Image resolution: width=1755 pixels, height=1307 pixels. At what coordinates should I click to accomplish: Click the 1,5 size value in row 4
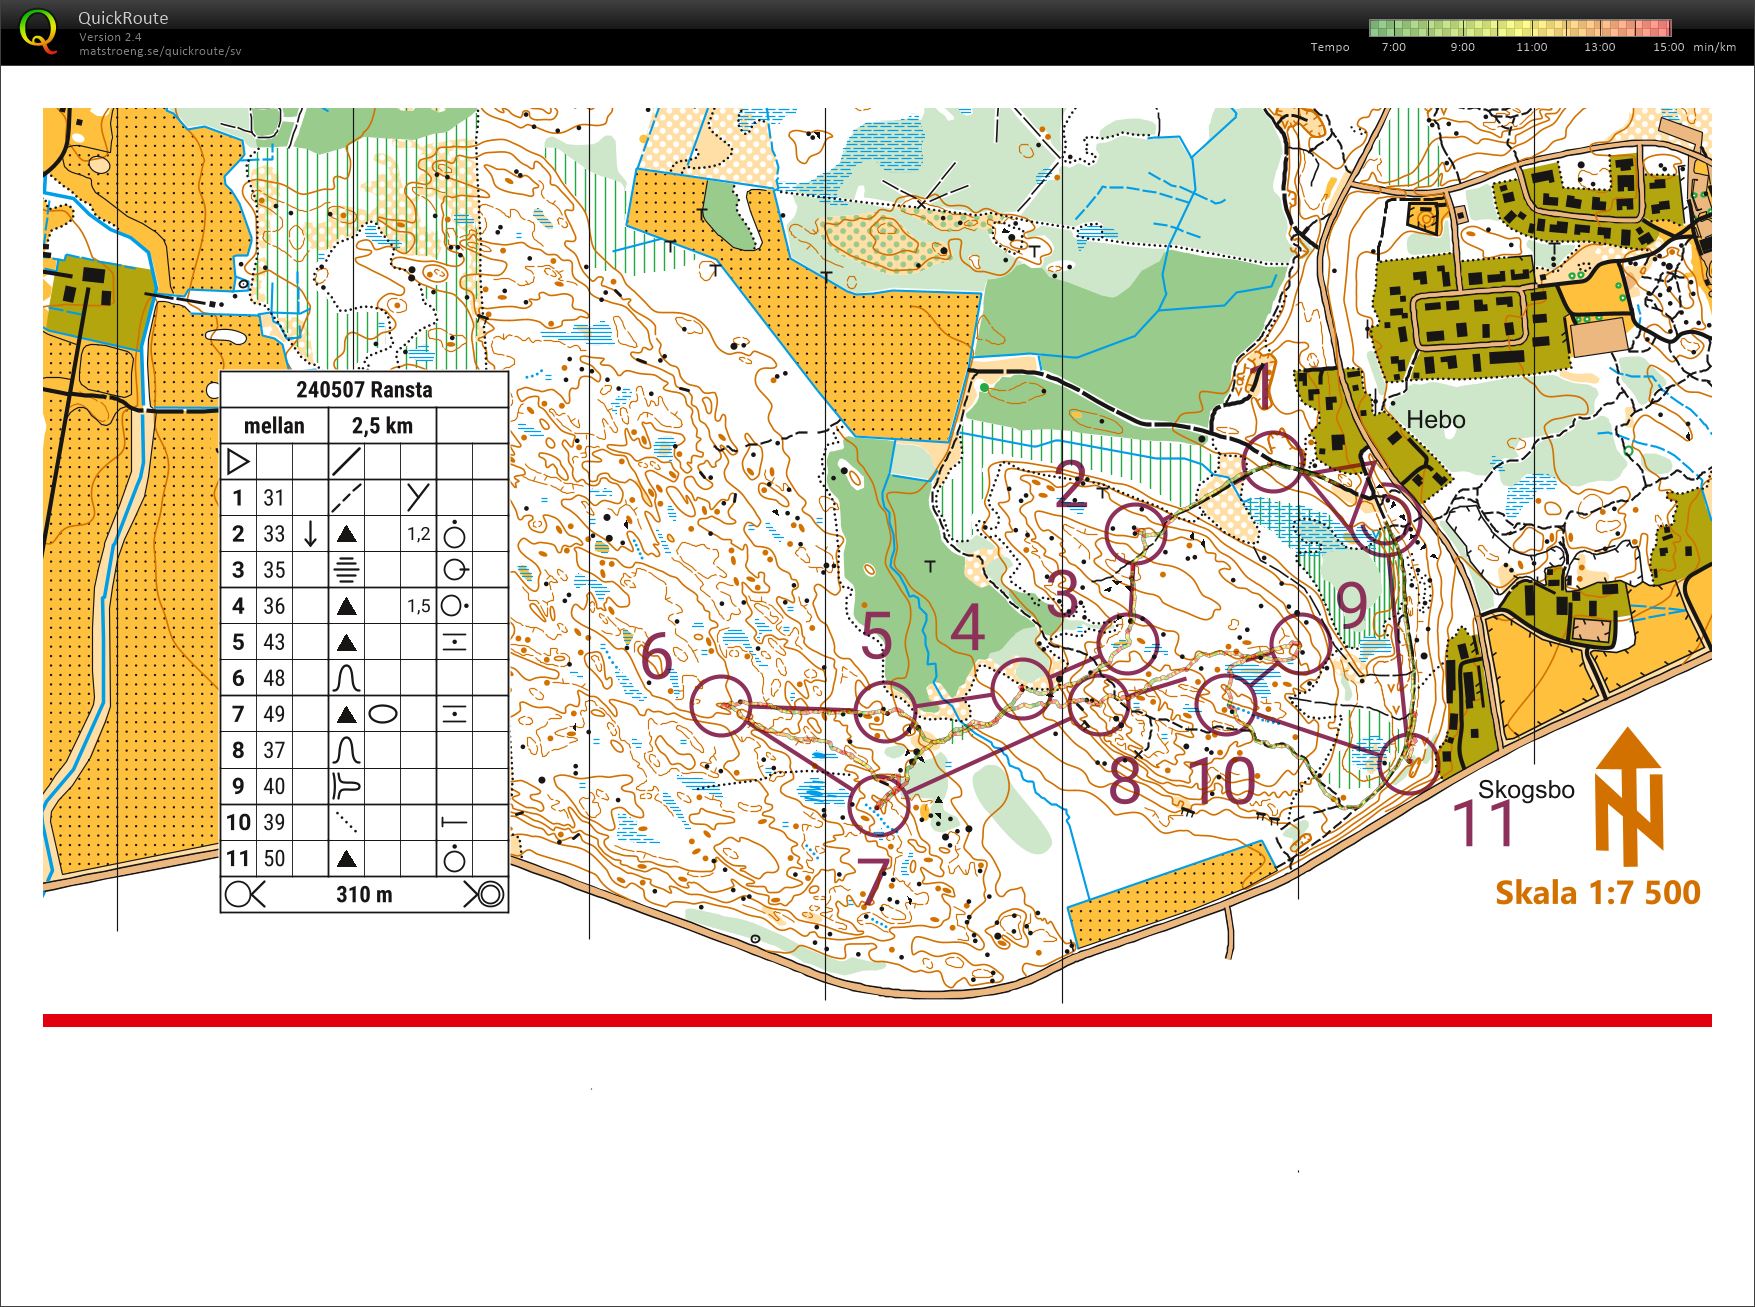418,606
